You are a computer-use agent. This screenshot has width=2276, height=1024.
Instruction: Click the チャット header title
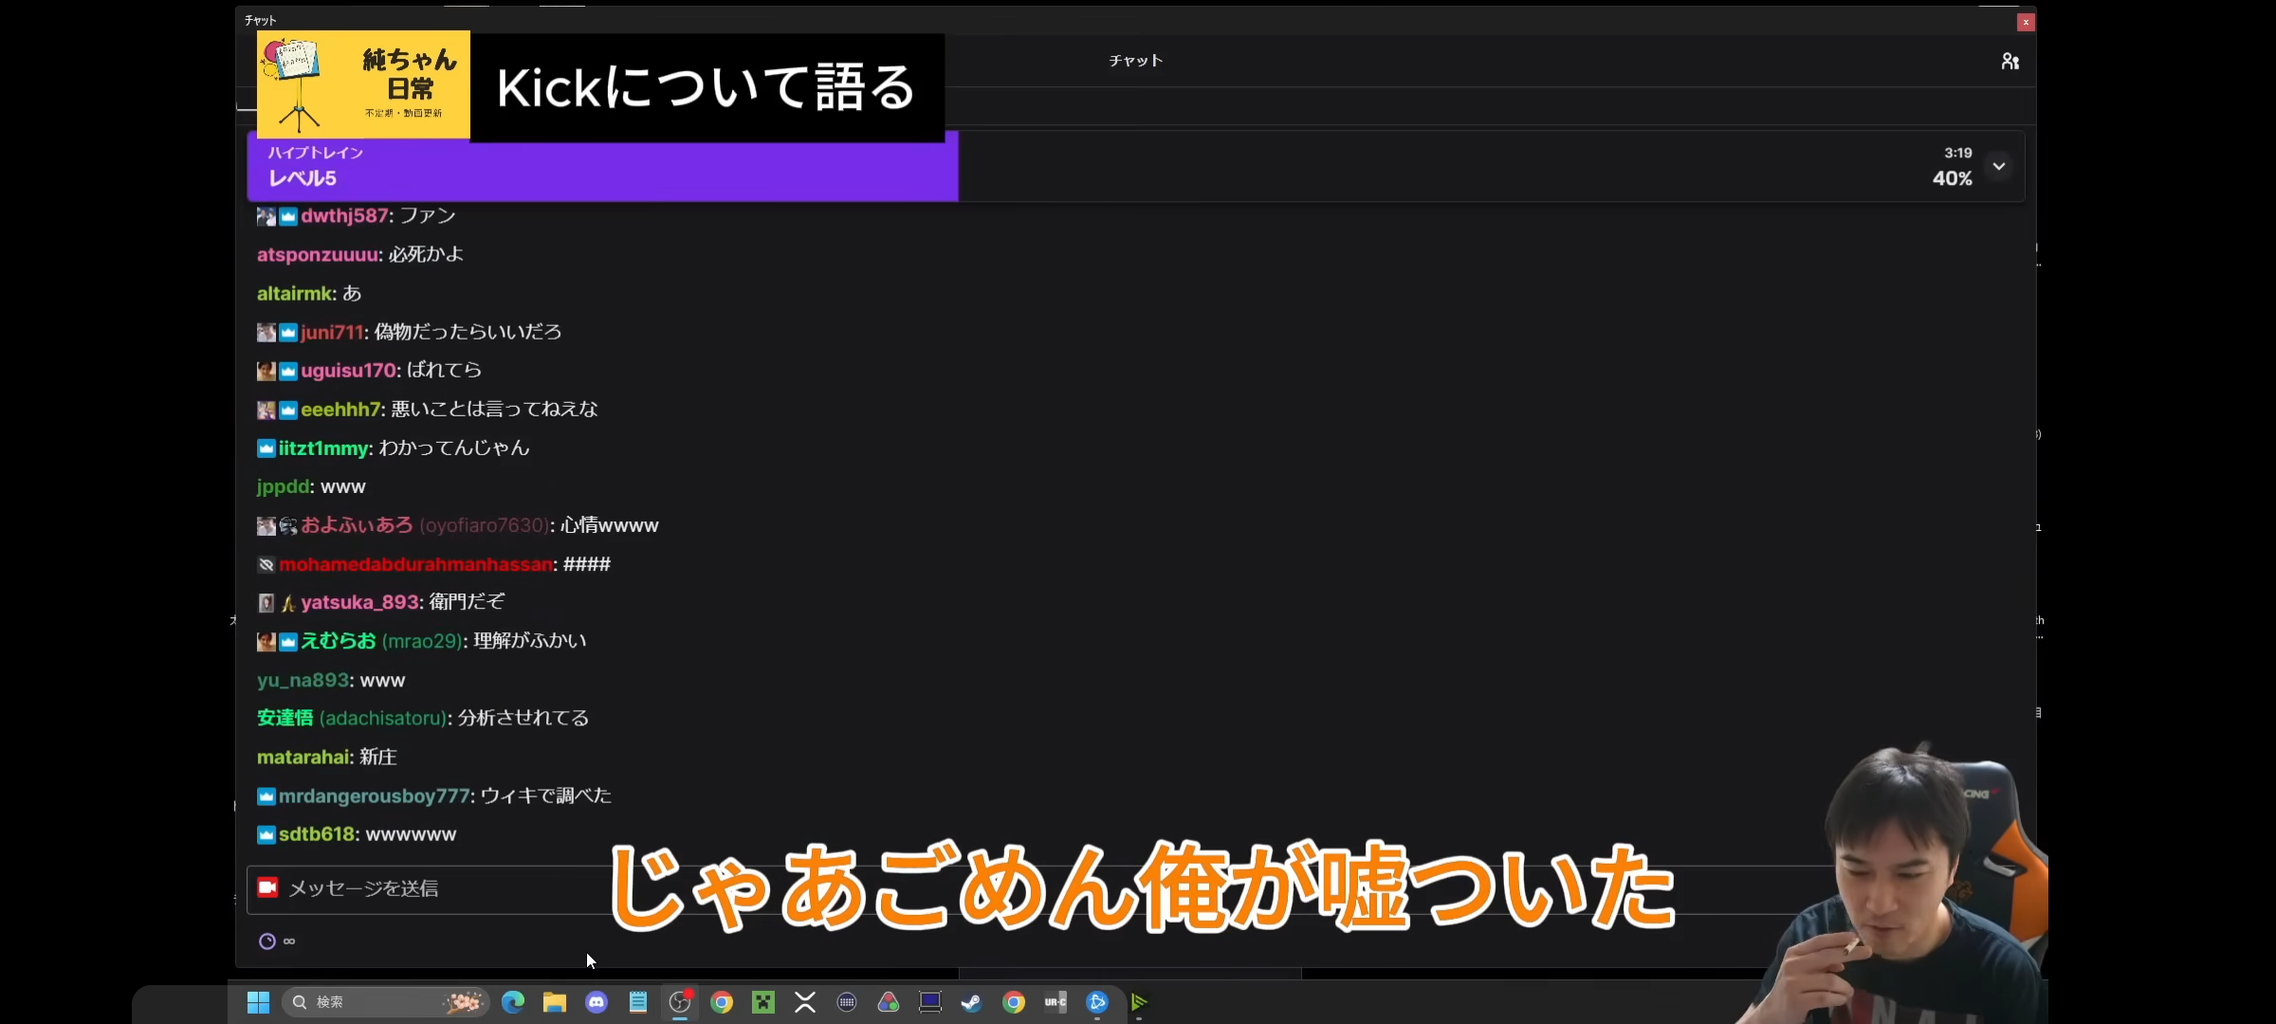pos(1136,61)
